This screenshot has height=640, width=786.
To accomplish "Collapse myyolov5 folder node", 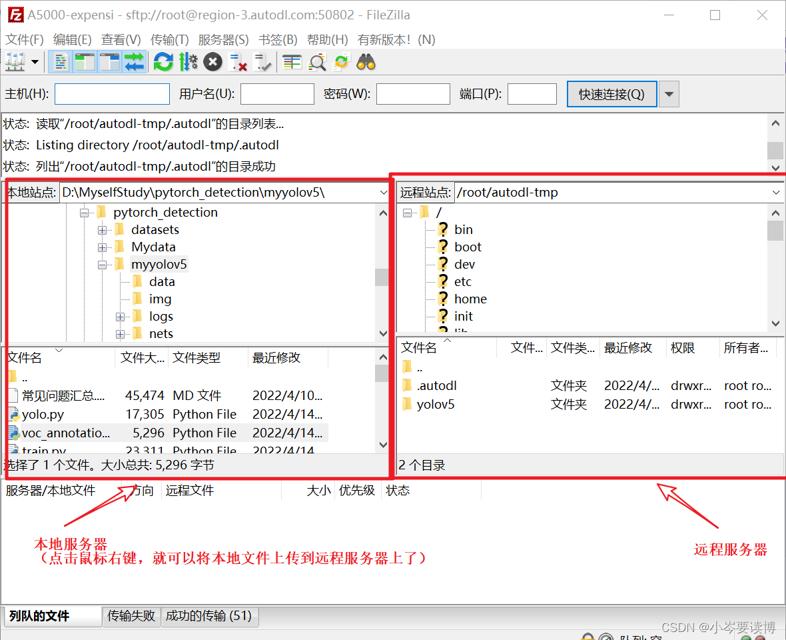I will (102, 265).
